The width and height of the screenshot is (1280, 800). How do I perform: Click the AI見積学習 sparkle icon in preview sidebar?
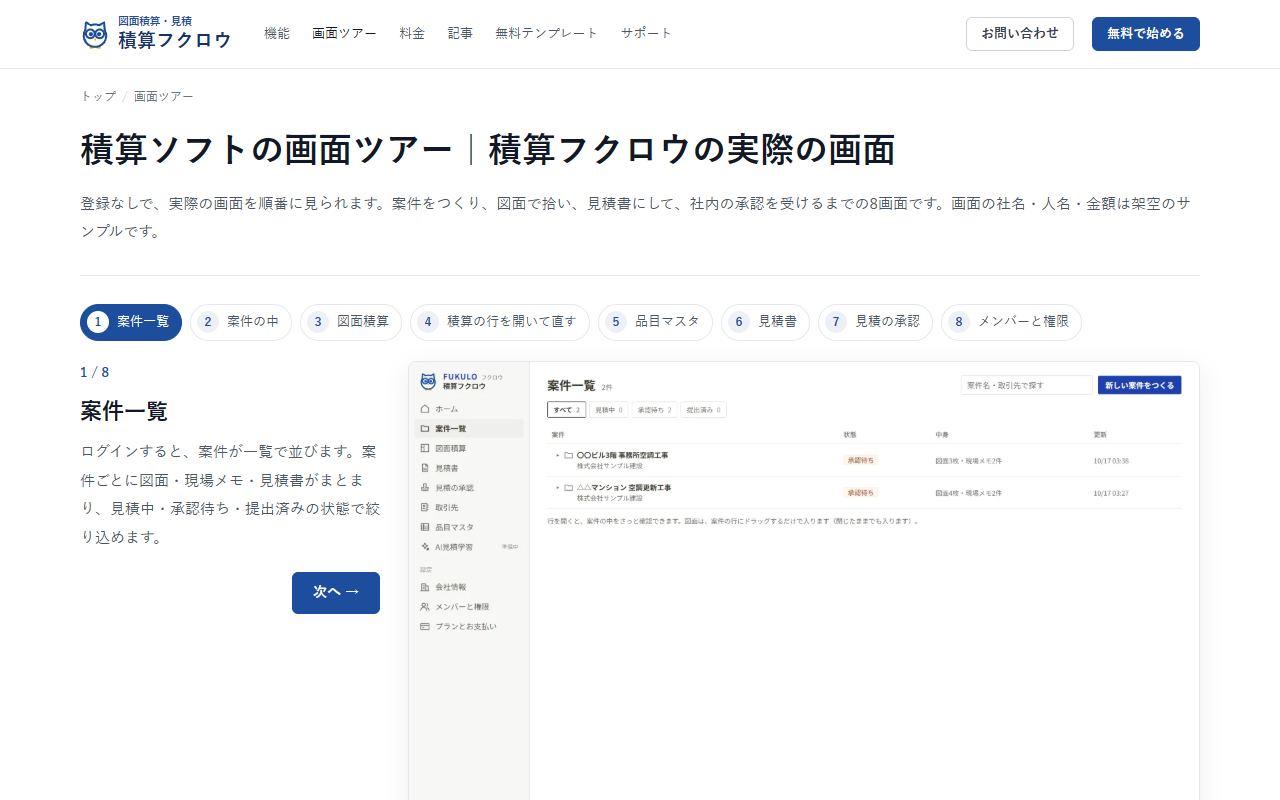tap(425, 547)
